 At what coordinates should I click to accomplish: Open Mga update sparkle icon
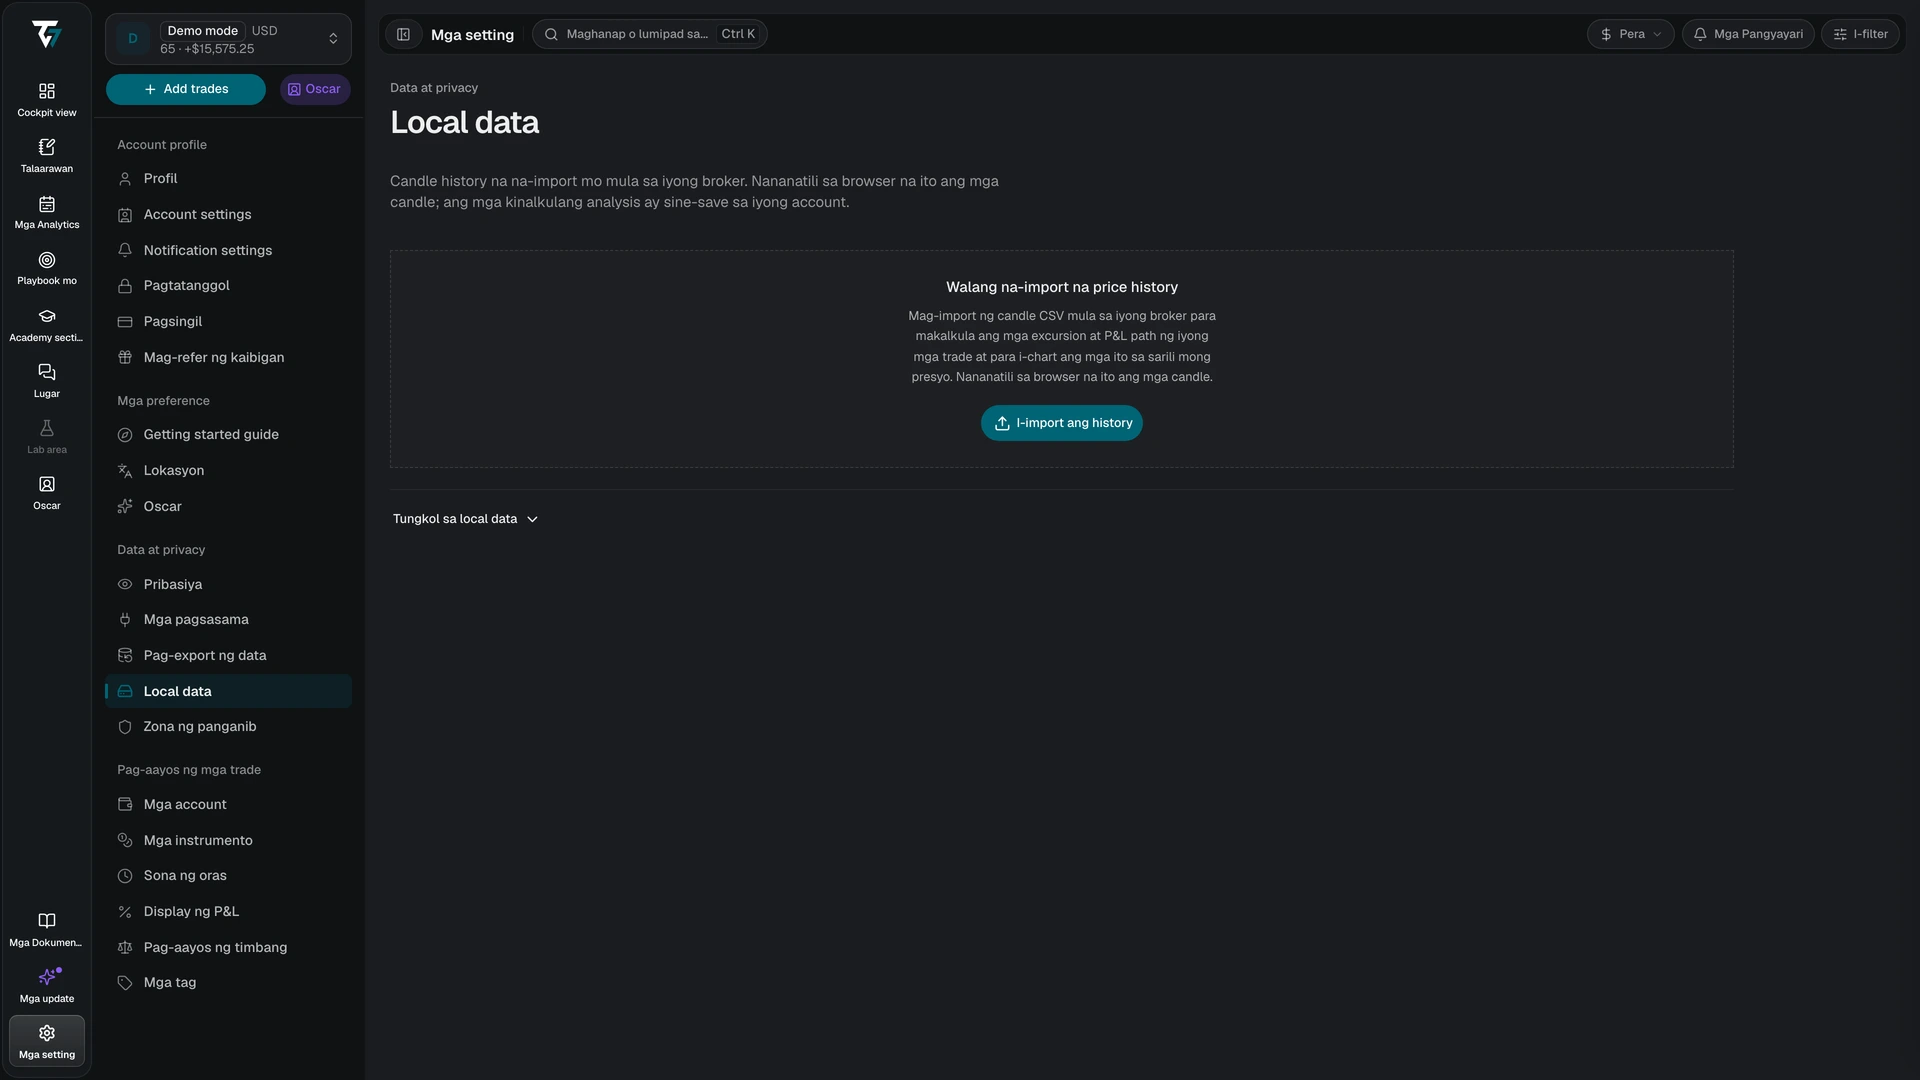click(x=46, y=985)
